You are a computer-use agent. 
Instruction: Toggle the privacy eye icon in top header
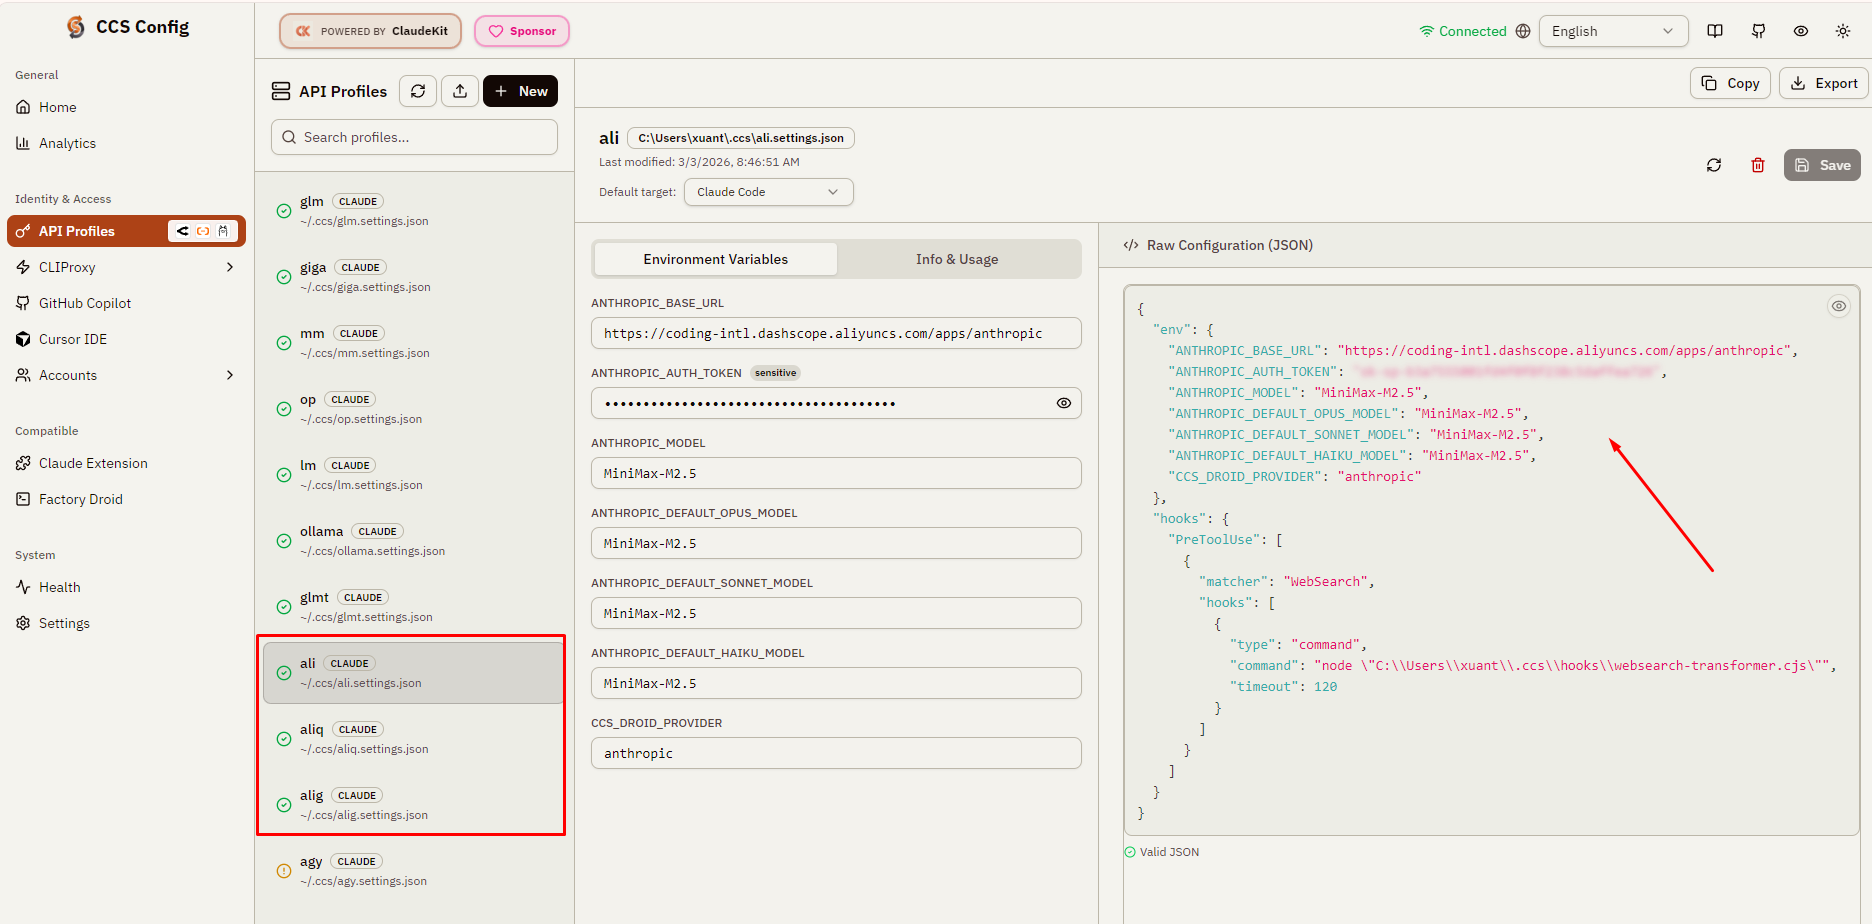[1801, 31]
